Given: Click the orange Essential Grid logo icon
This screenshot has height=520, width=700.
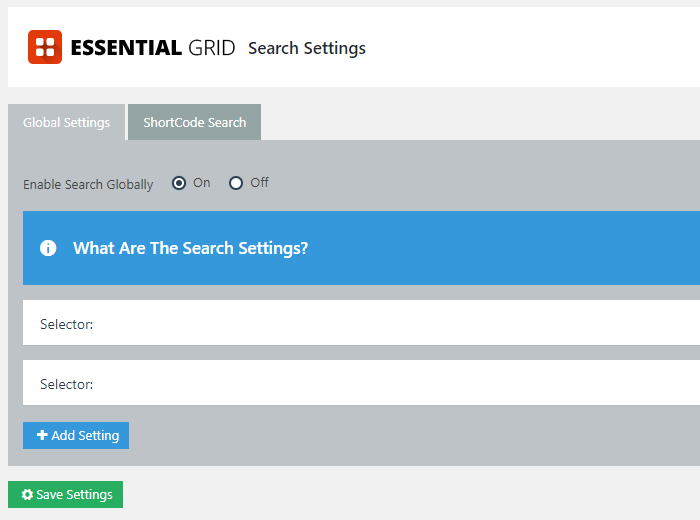Looking at the screenshot, I should pos(45,47).
